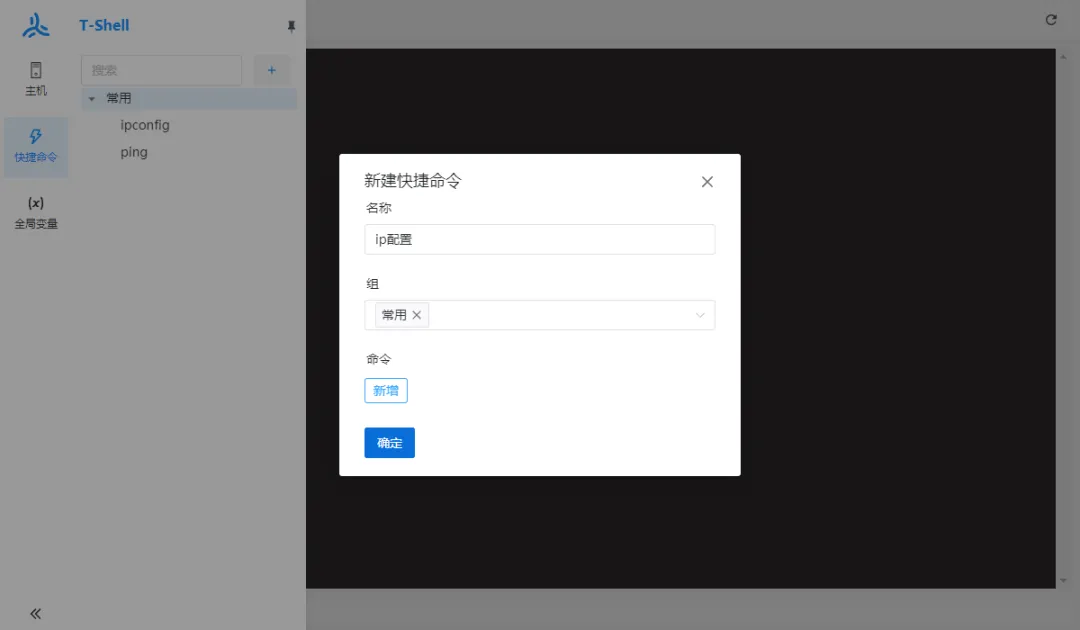Open the 全局变量 global variables panel
This screenshot has width=1080, height=630.
tap(36, 212)
